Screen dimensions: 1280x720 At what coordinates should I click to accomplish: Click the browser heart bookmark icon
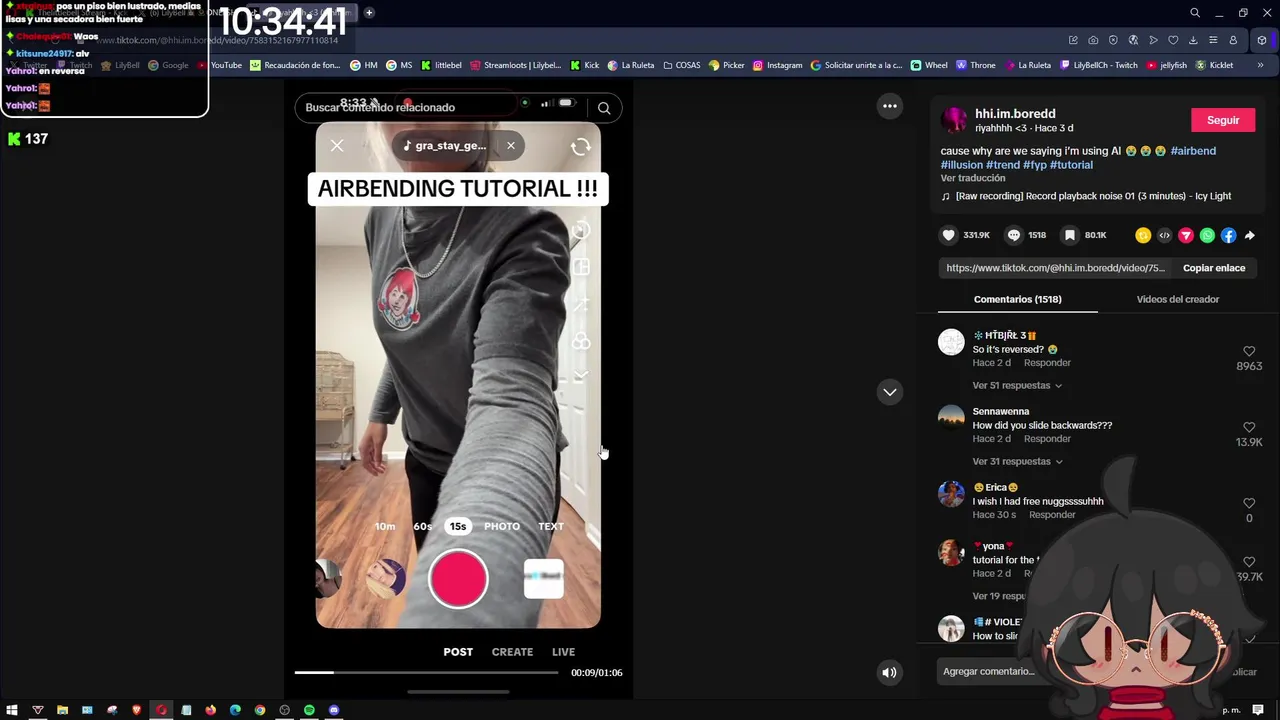click(x=1173, y=40)
